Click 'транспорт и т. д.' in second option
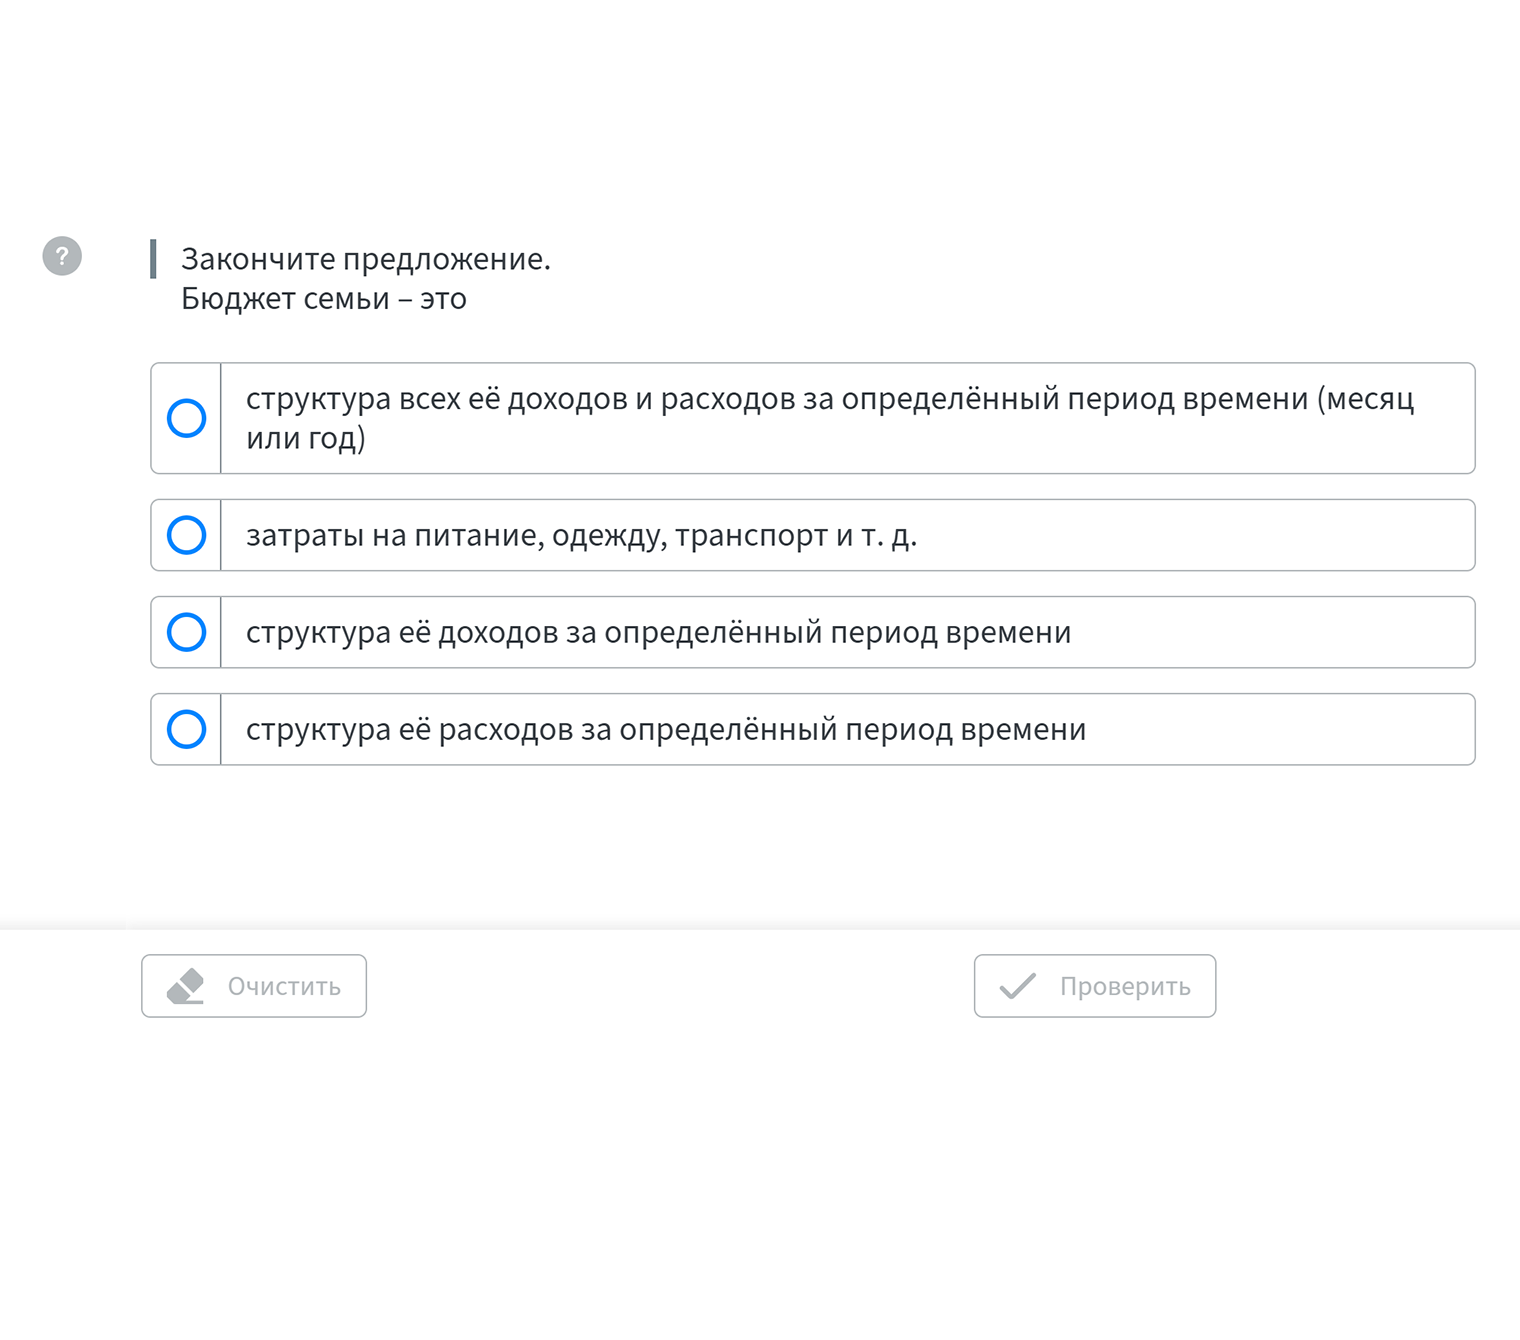1520x1340 pixels. pos(796,536)
